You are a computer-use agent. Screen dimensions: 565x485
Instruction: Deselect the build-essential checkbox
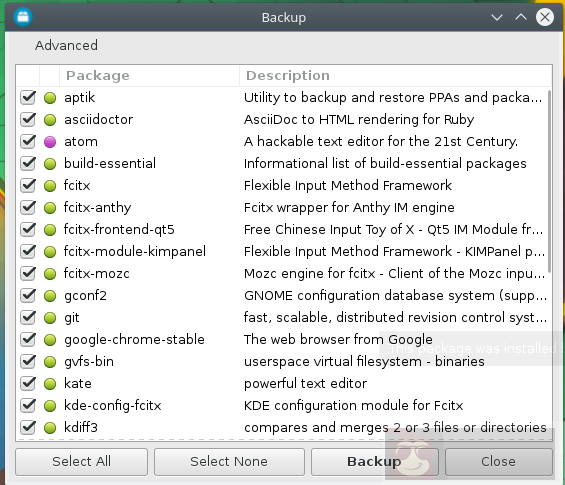click(x=28, y=163)
